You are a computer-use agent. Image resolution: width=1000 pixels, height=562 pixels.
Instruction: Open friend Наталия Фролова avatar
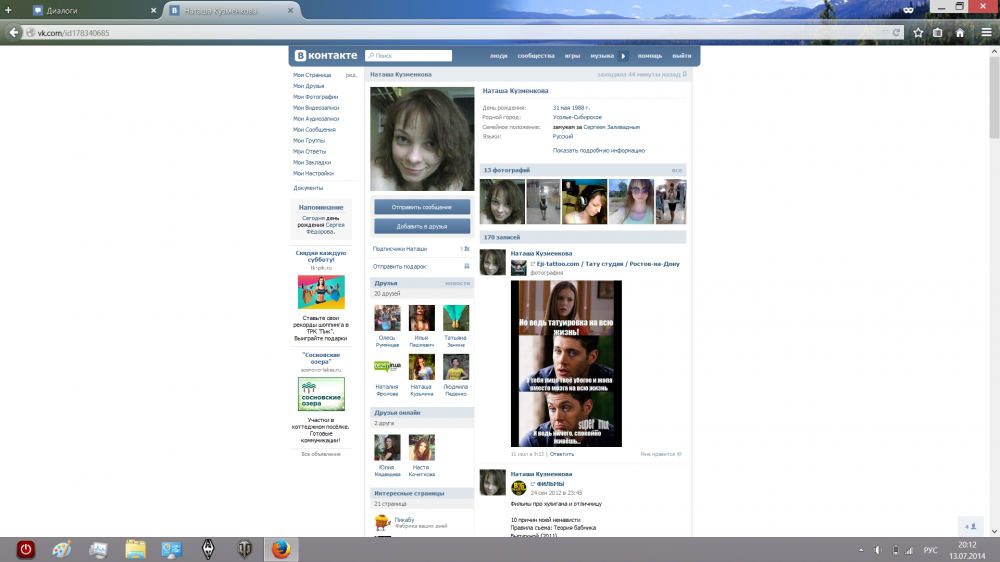(387, 367)
